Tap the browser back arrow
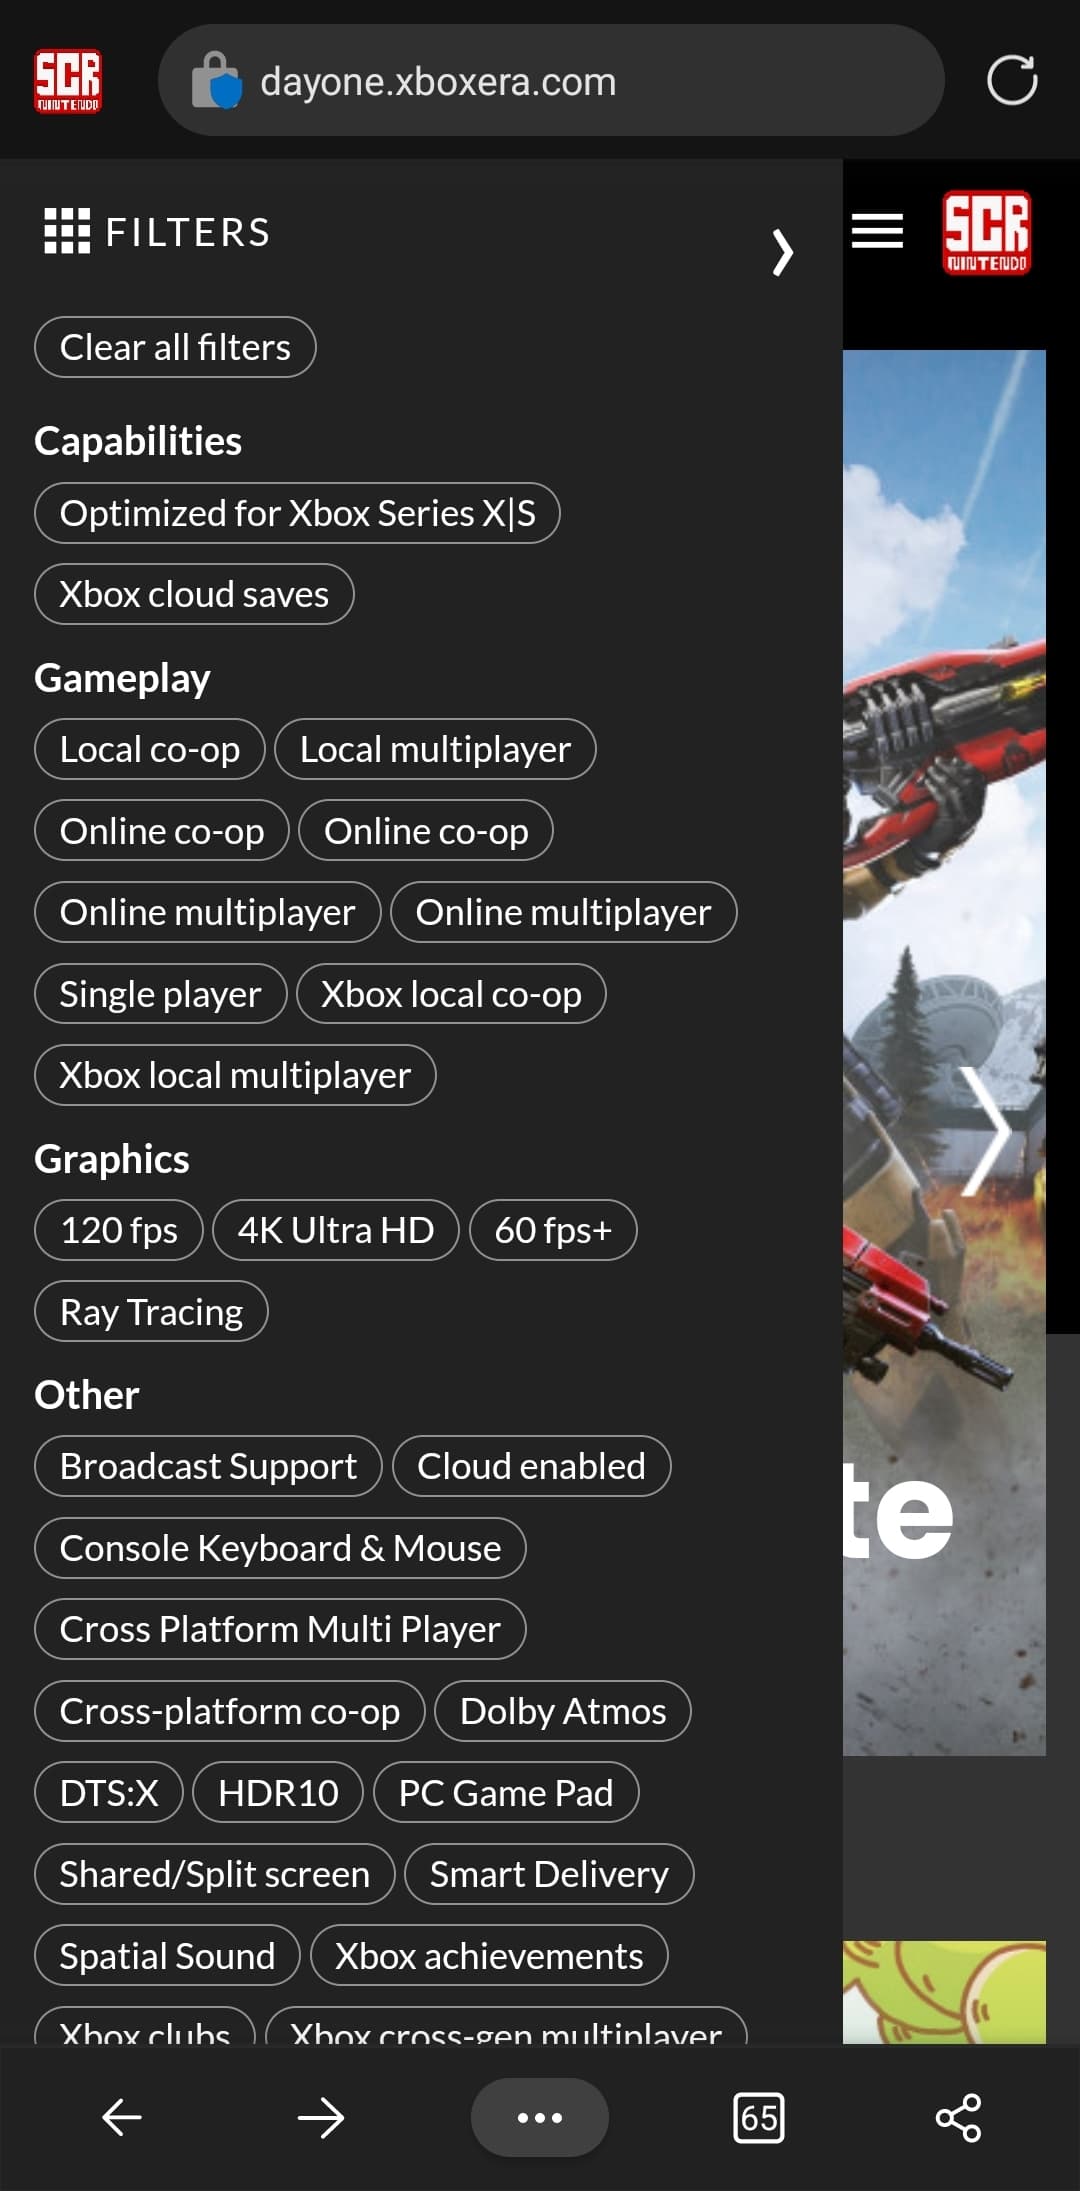The height and width of the screenshot is (2191, 1080). click(122, 2116)
